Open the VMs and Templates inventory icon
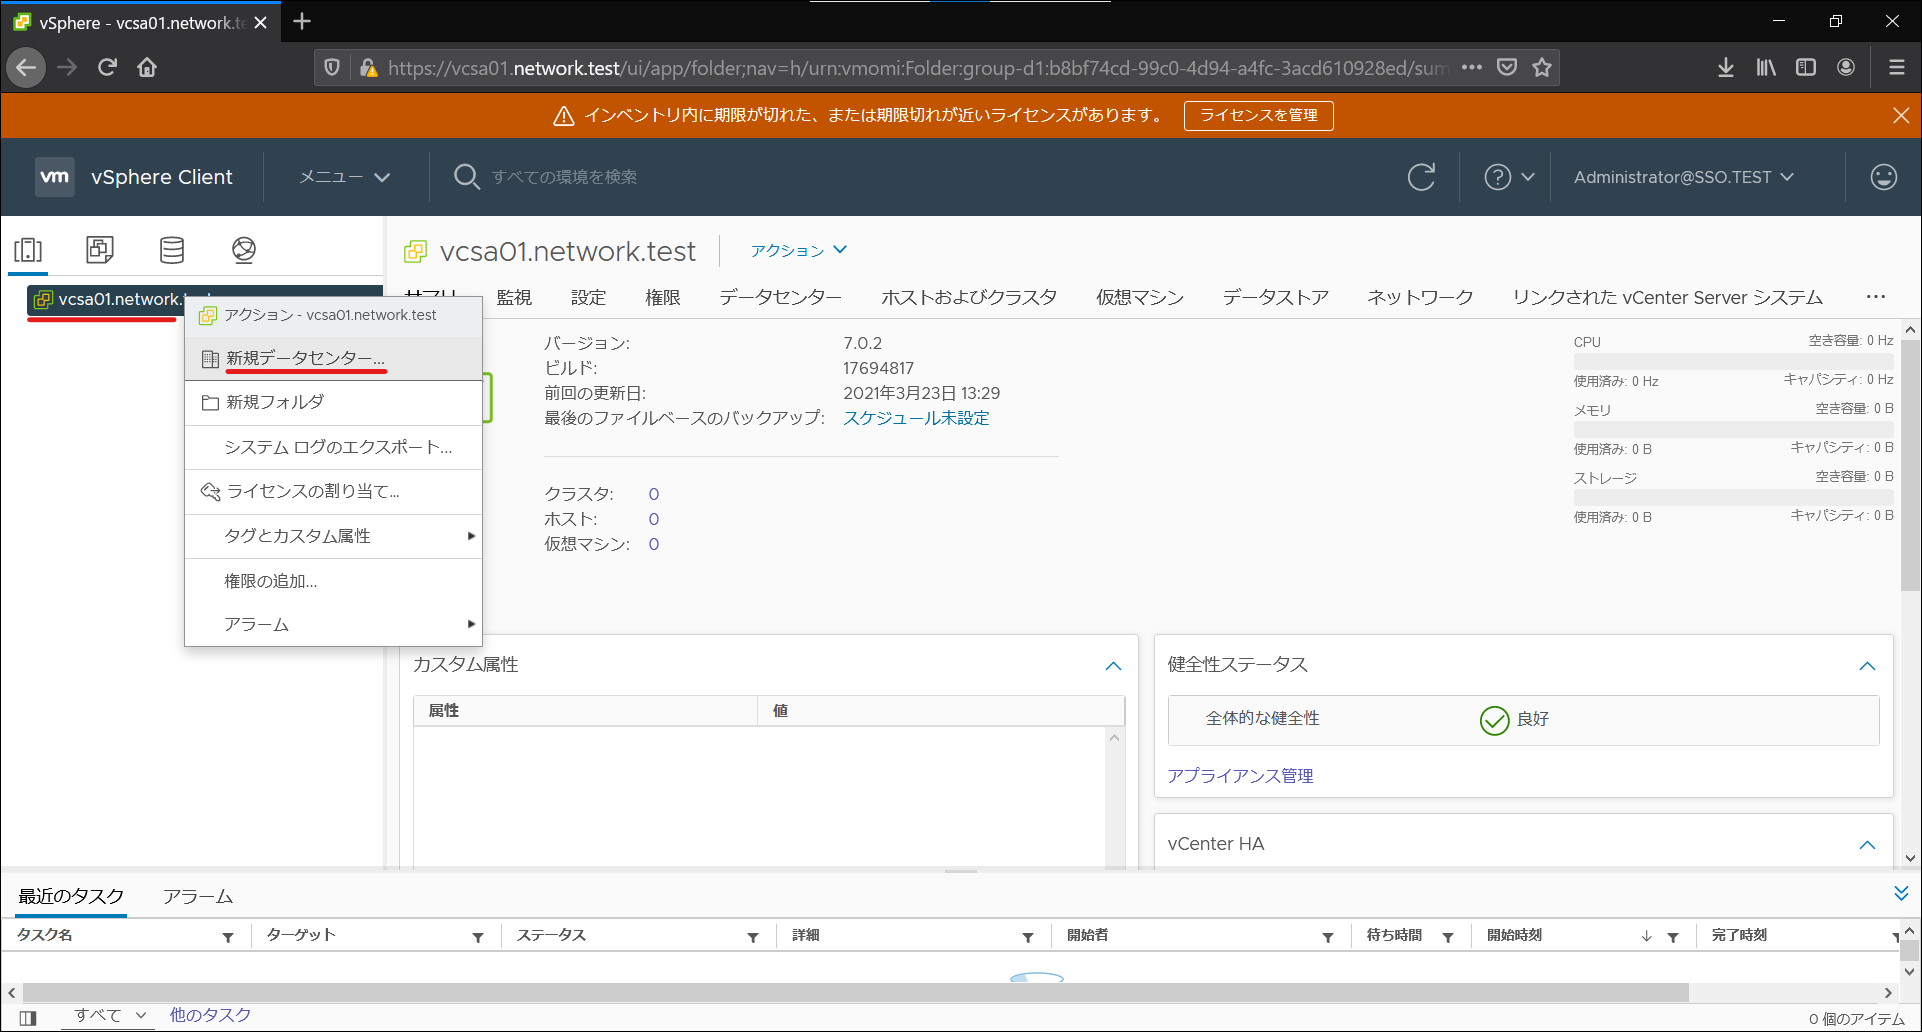 click(100, 250)
